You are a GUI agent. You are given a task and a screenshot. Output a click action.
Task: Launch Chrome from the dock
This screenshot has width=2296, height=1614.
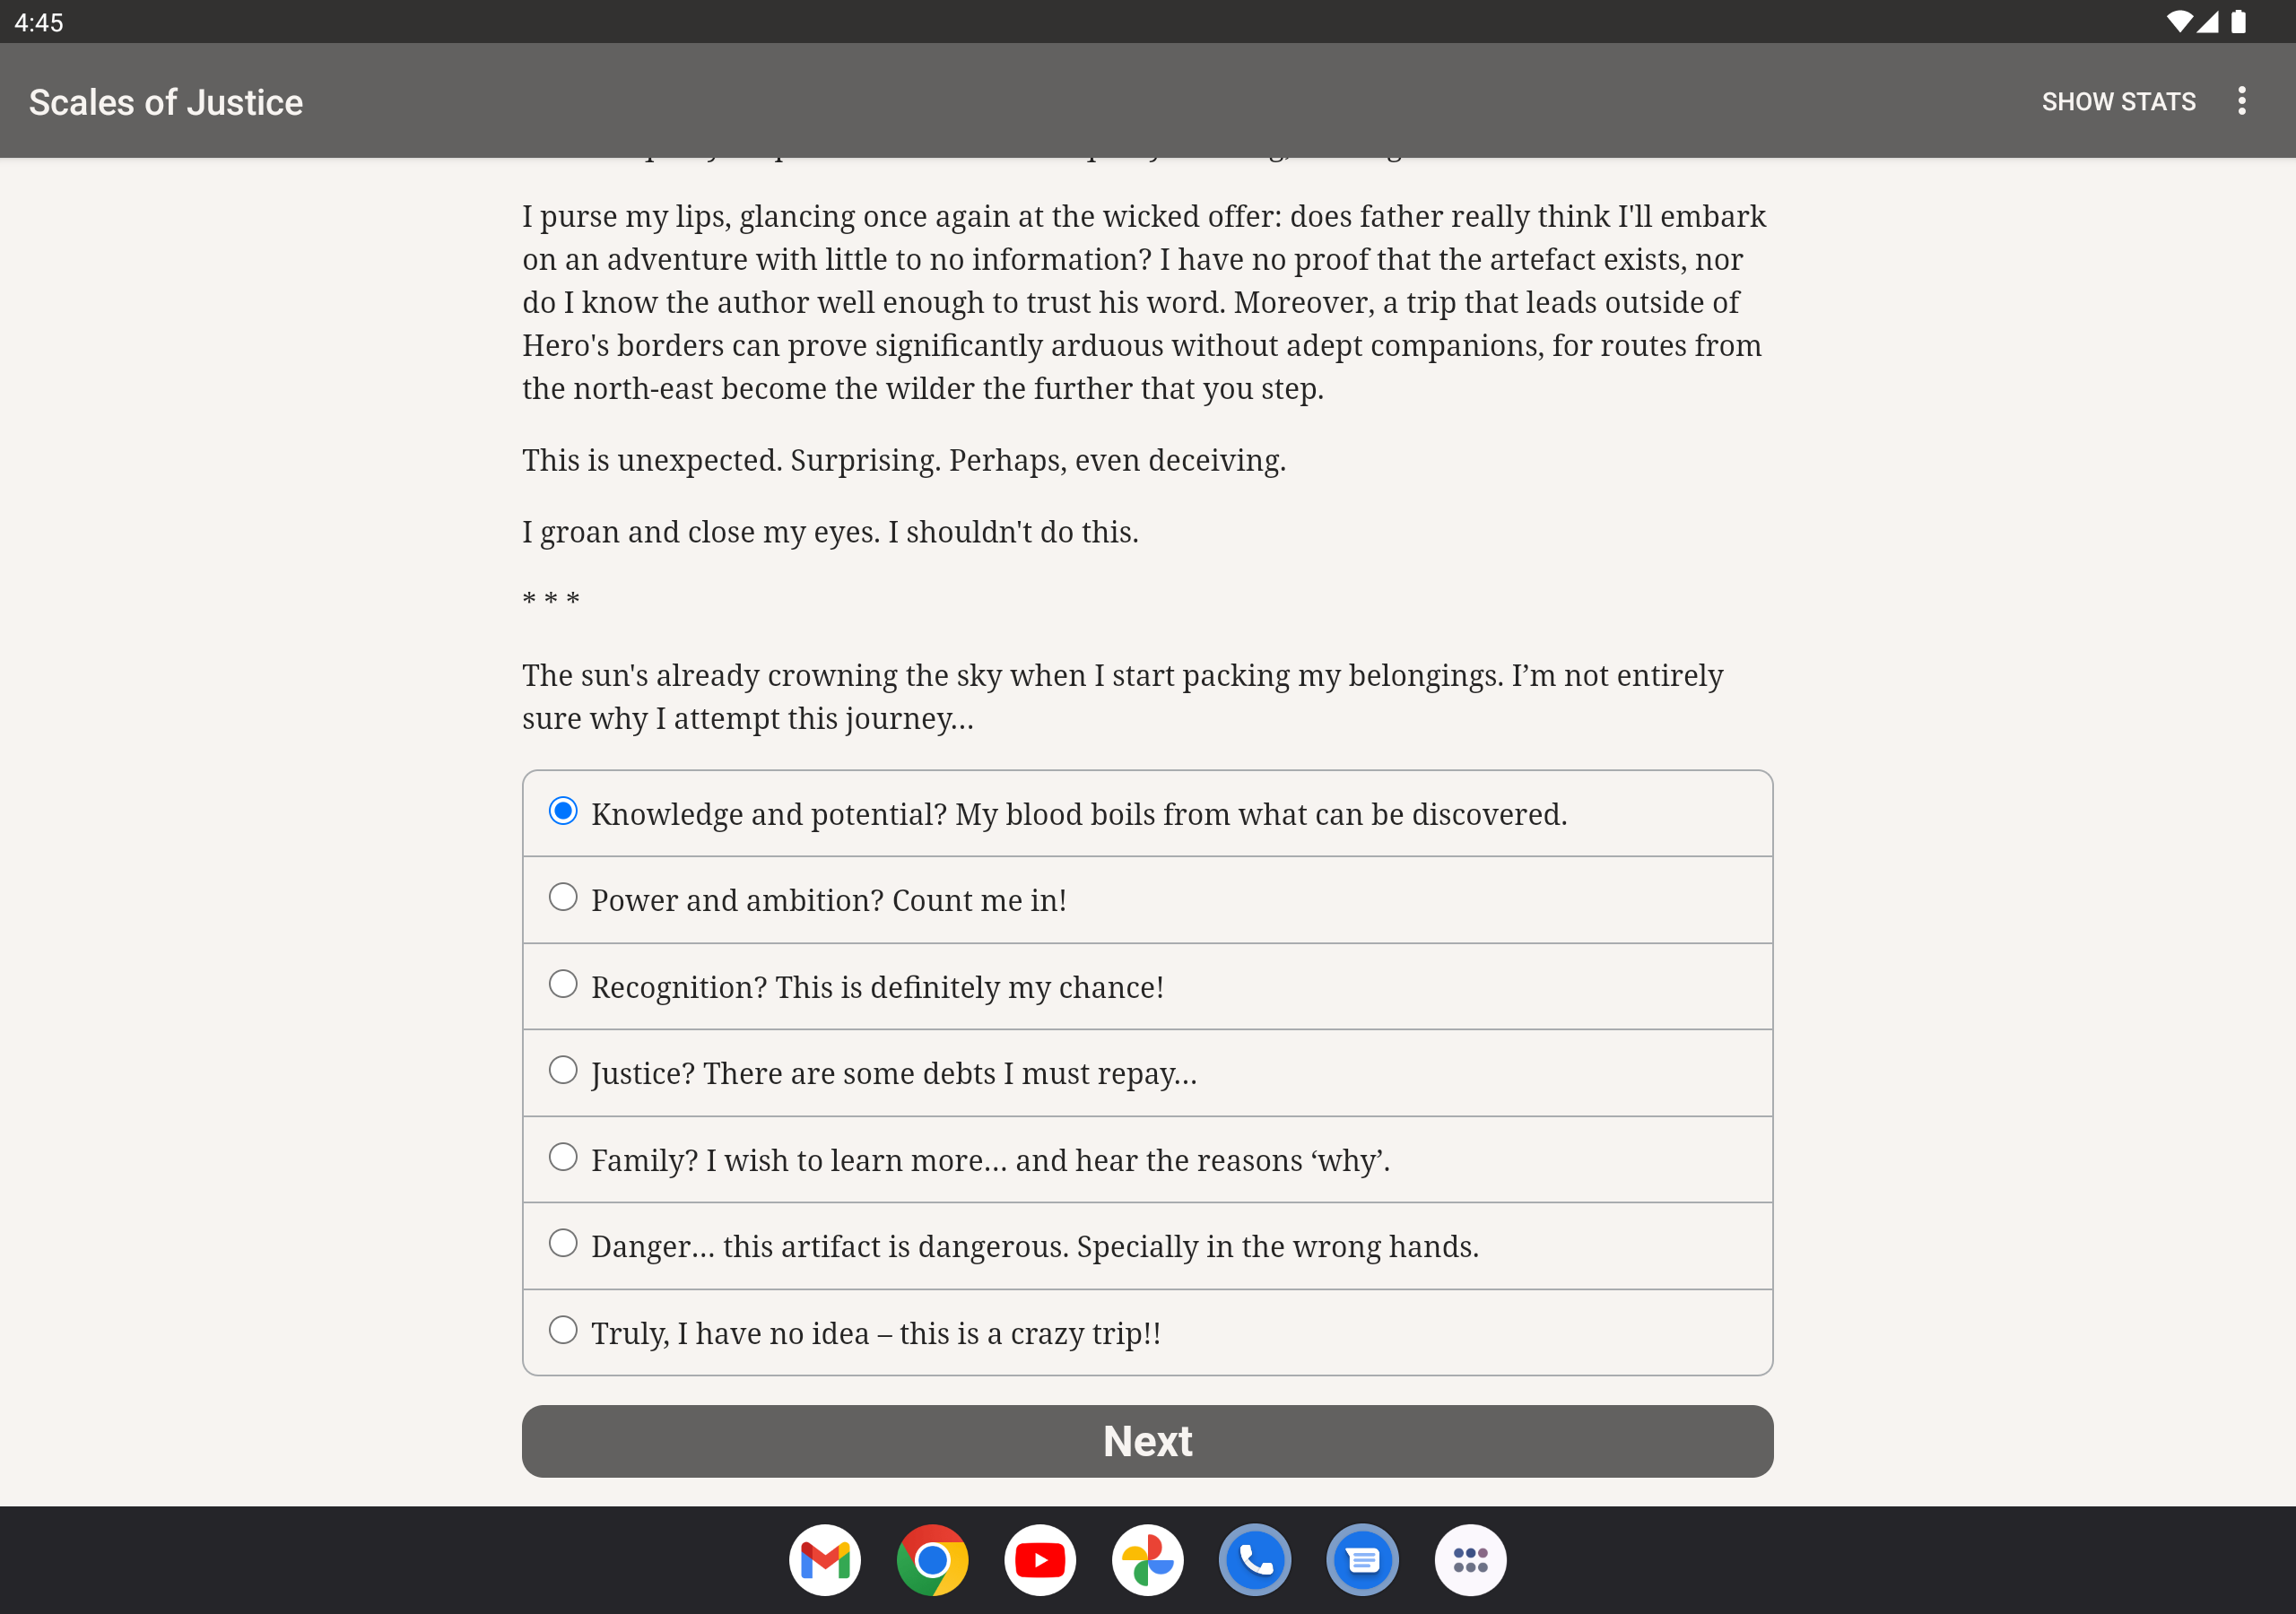pos(932,1559)
